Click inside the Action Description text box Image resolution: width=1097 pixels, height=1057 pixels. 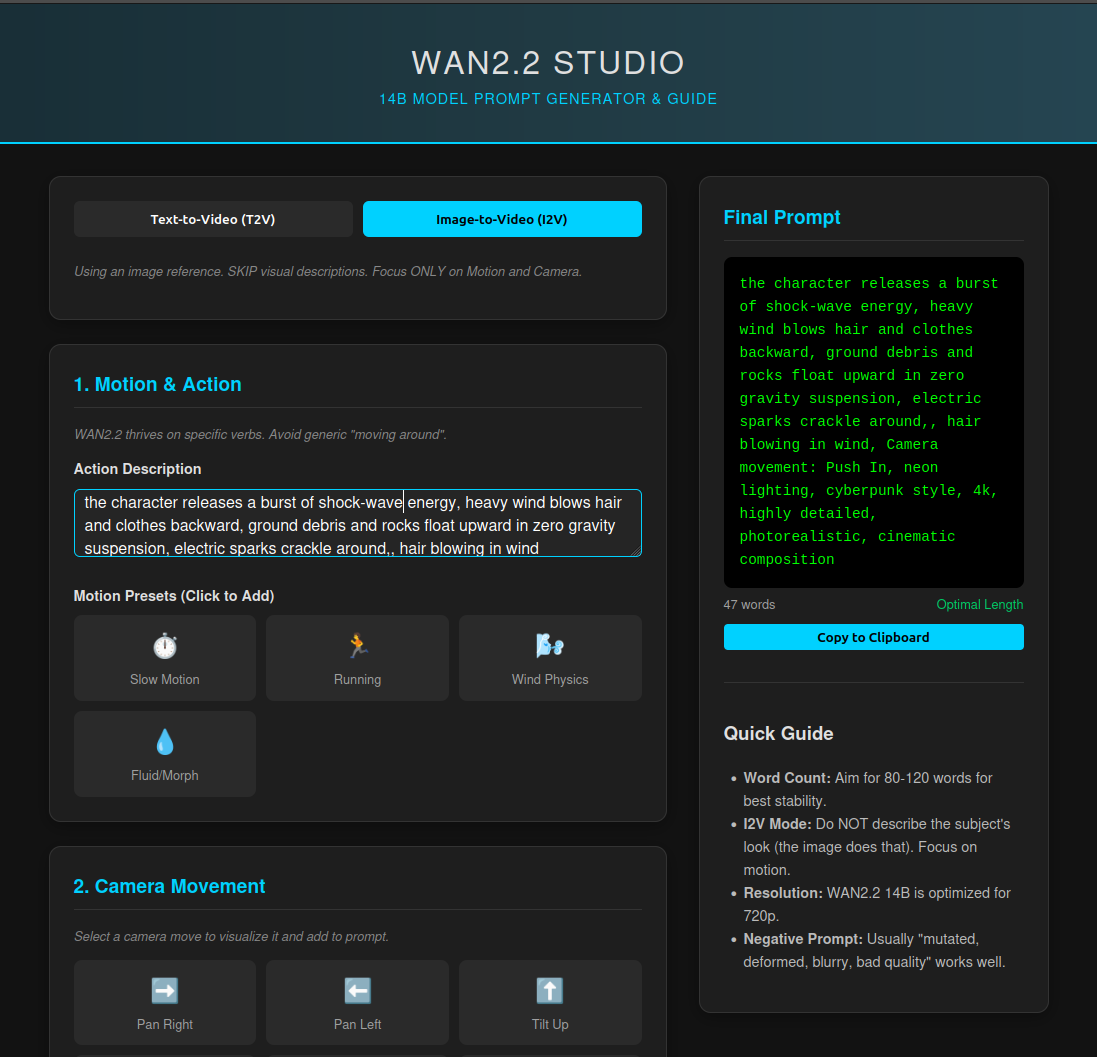click(x=357, y=523)
